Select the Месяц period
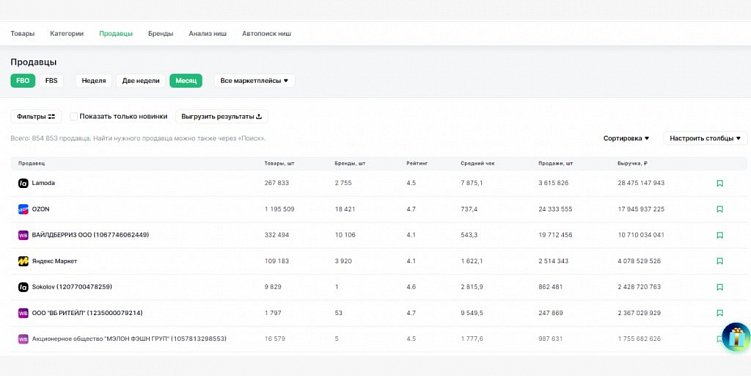The image size is (751, 376). pos(186,80)
